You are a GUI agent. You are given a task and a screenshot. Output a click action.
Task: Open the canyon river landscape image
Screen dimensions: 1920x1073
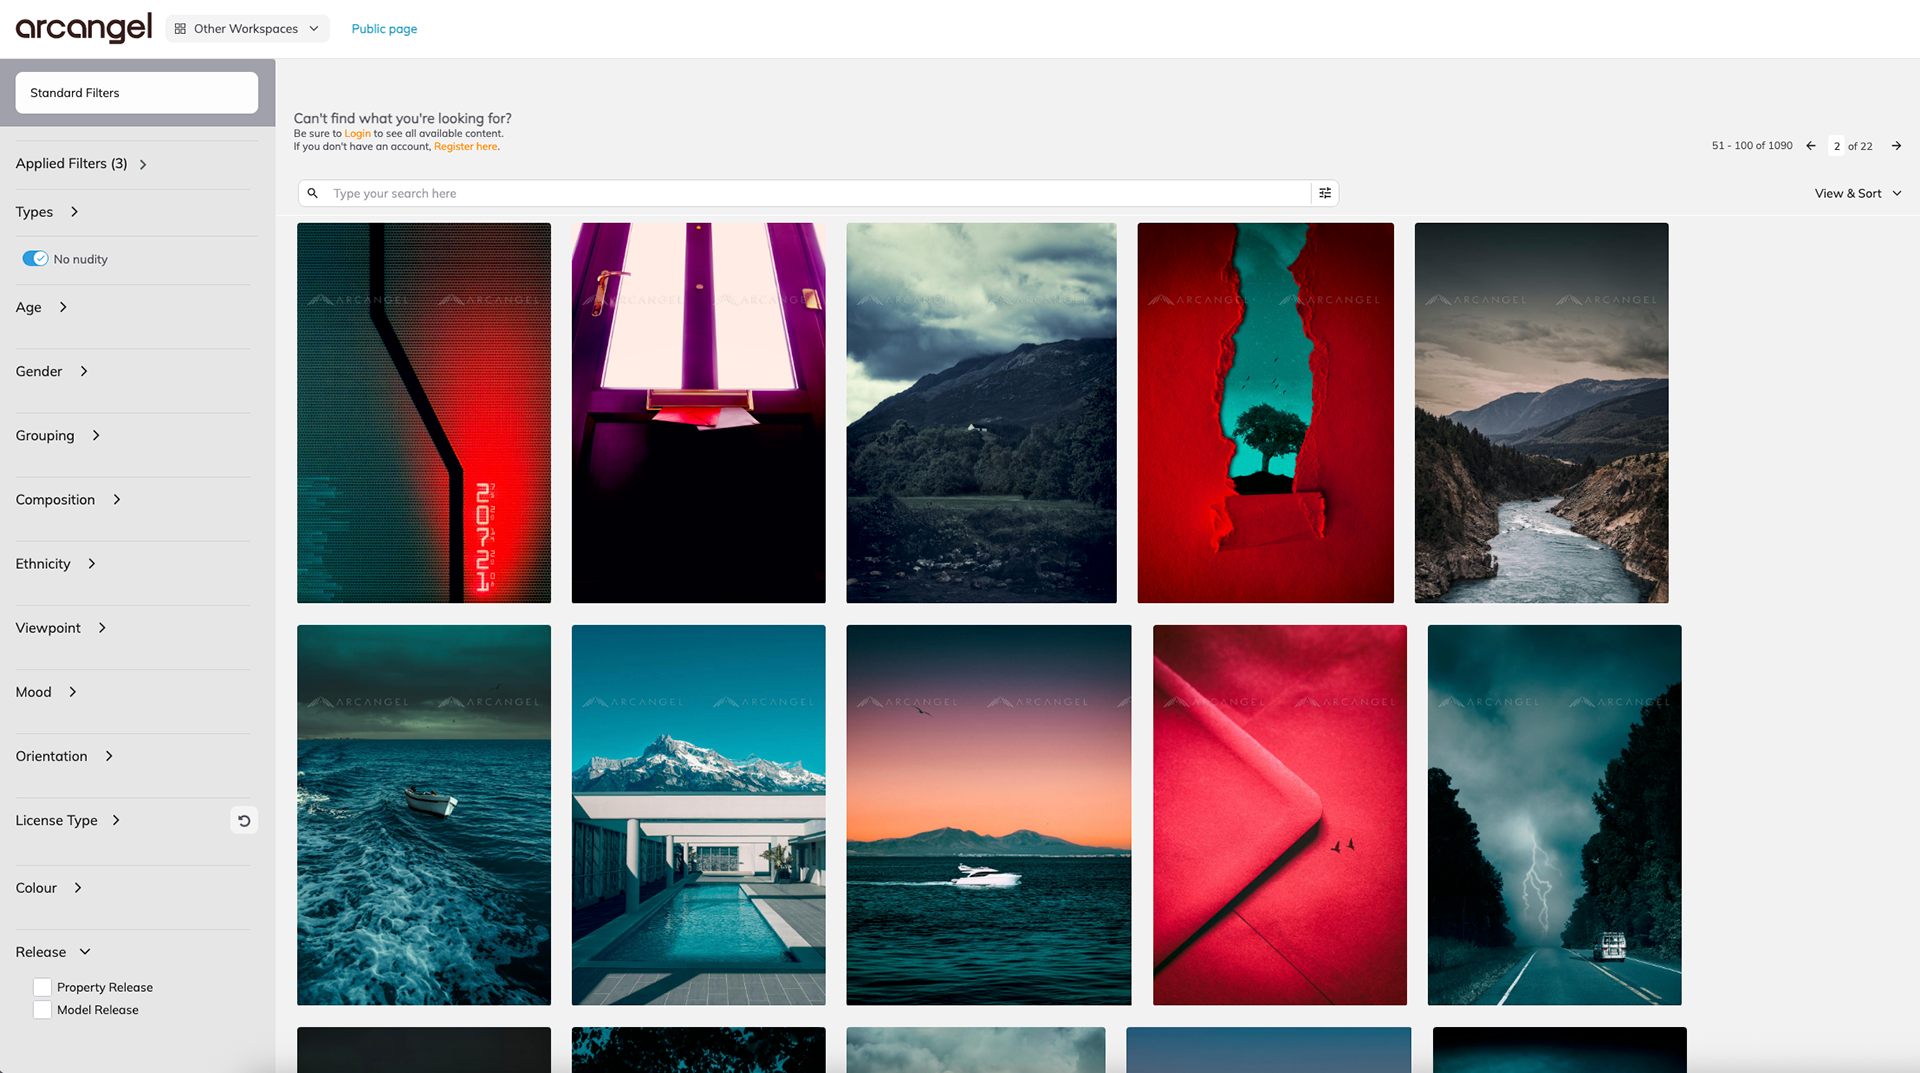coord(1541,413)
